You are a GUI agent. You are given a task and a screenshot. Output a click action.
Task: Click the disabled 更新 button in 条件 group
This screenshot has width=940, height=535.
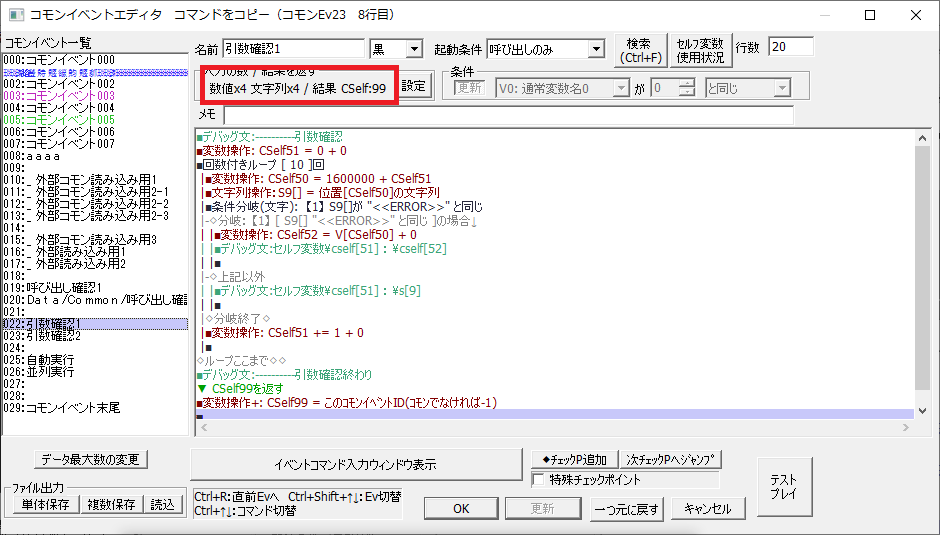[x=469, y=88]
